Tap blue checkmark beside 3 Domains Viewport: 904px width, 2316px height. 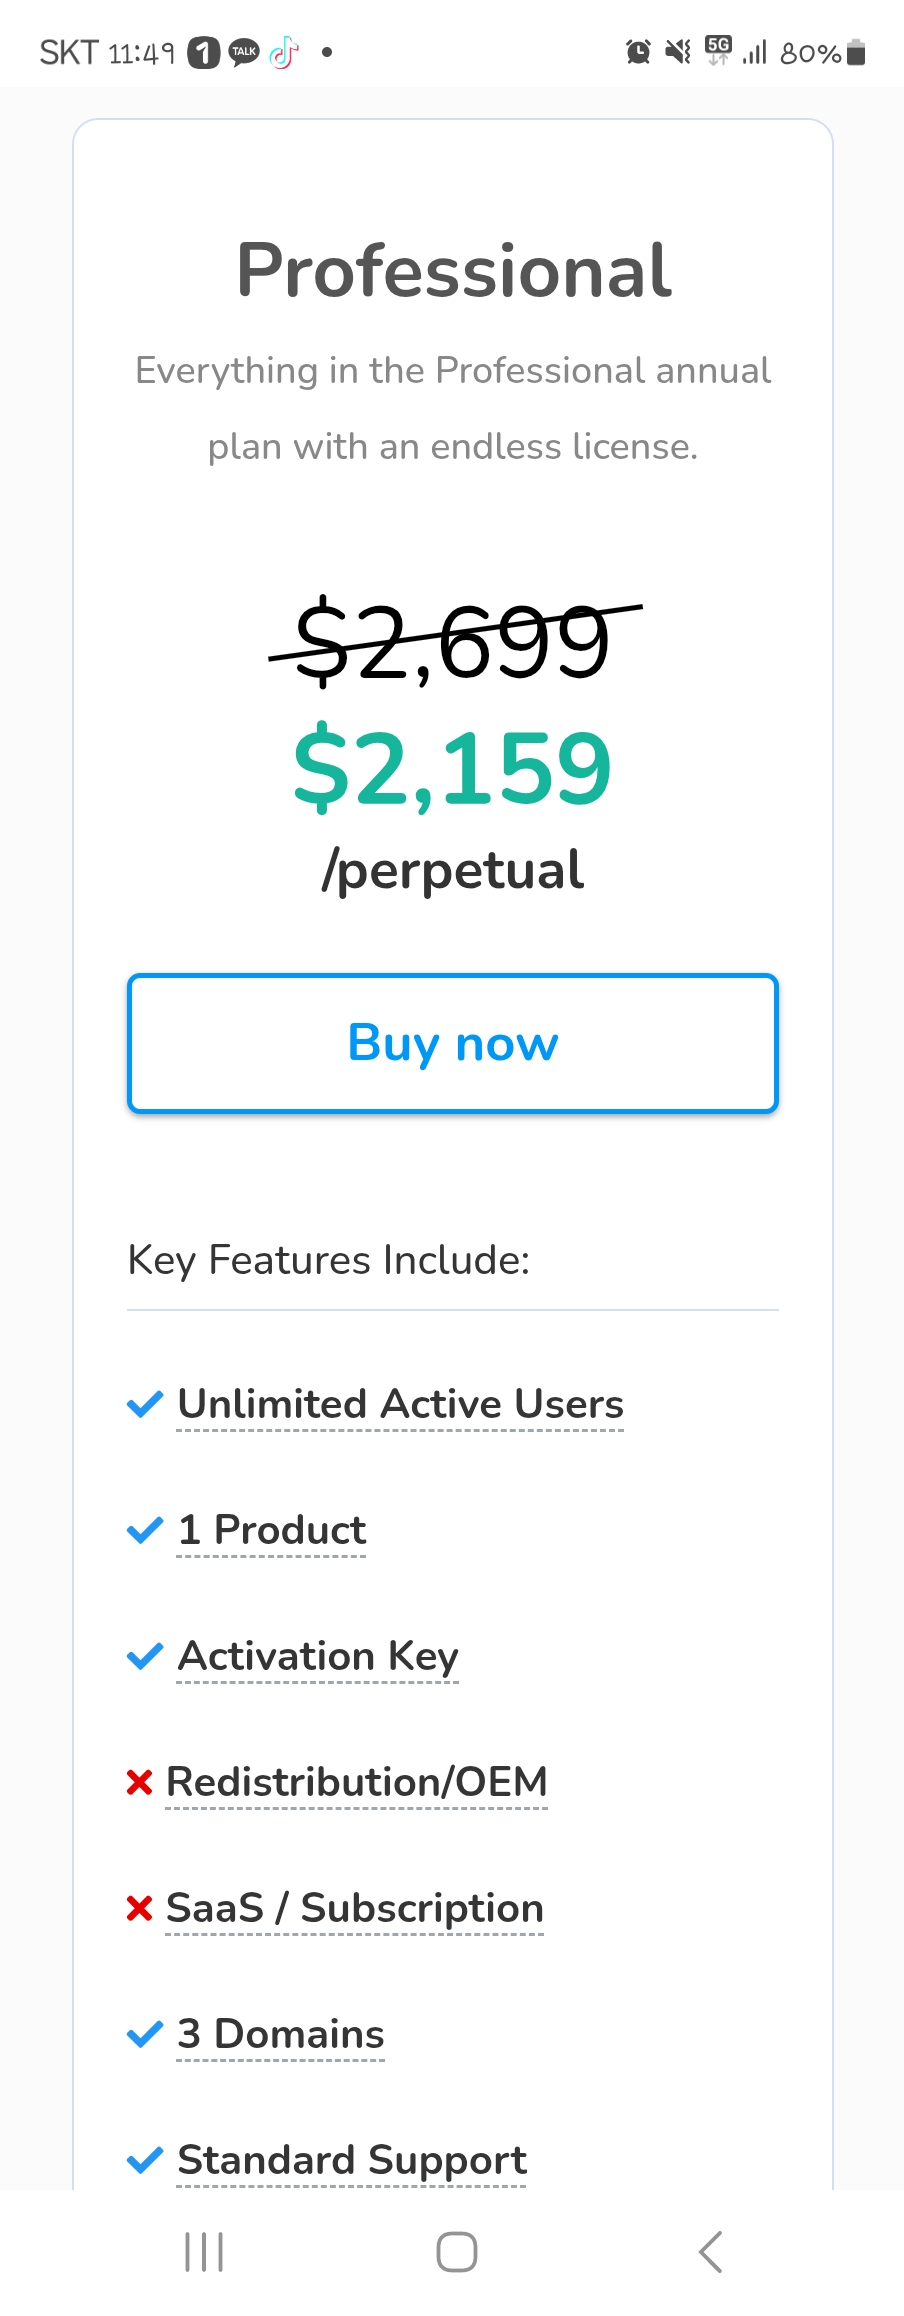click(x=145, y=2034)
